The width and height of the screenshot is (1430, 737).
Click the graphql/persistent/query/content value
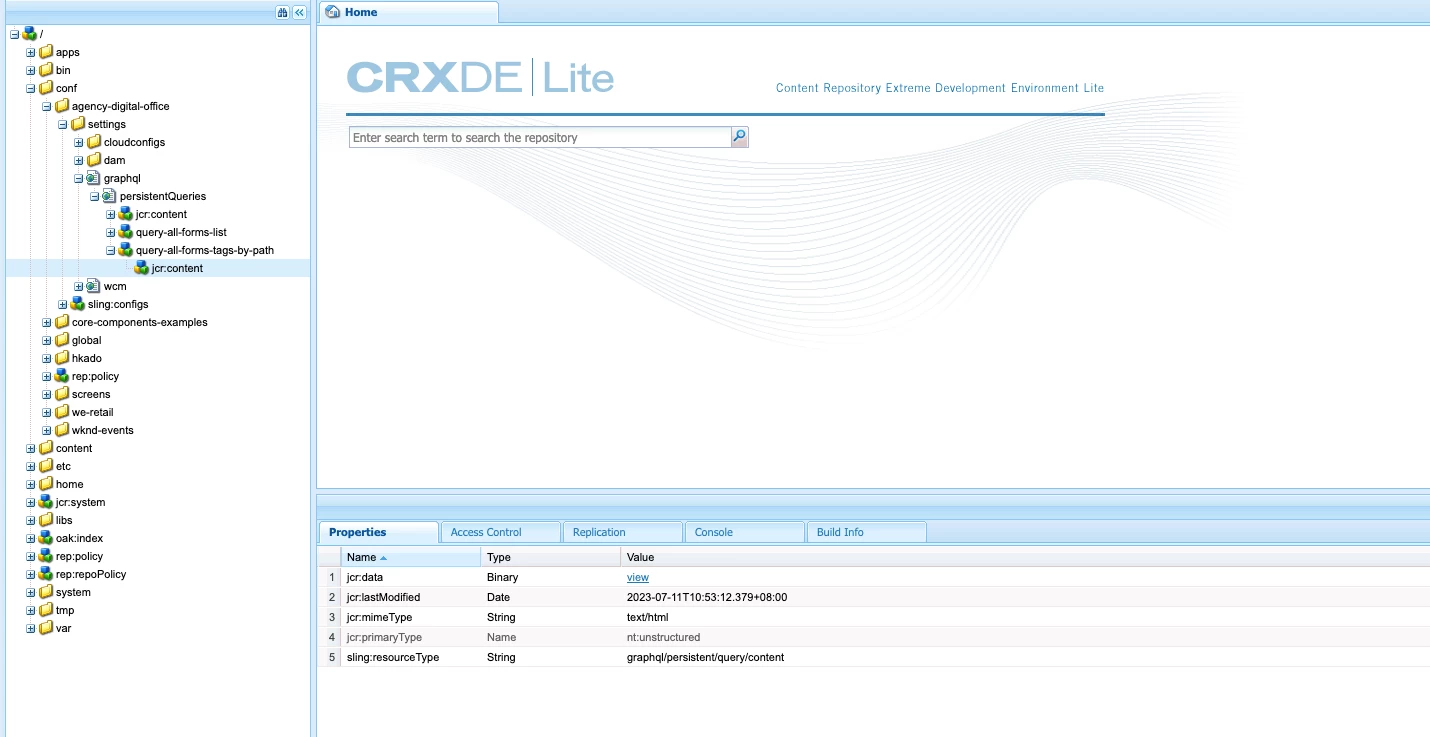[705, 657]
